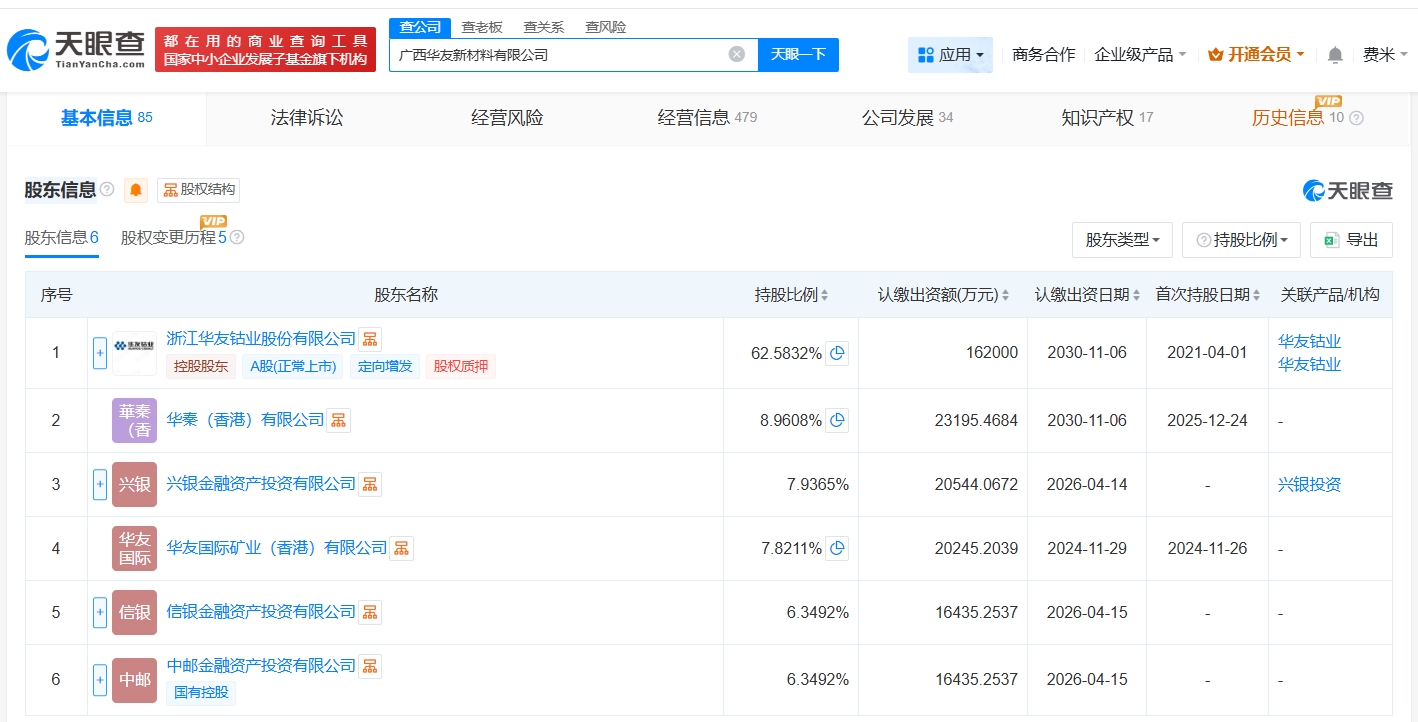Open the 兴银投资 related product link
This screenshot has width=1418, height=722.
coord(1310,485)
